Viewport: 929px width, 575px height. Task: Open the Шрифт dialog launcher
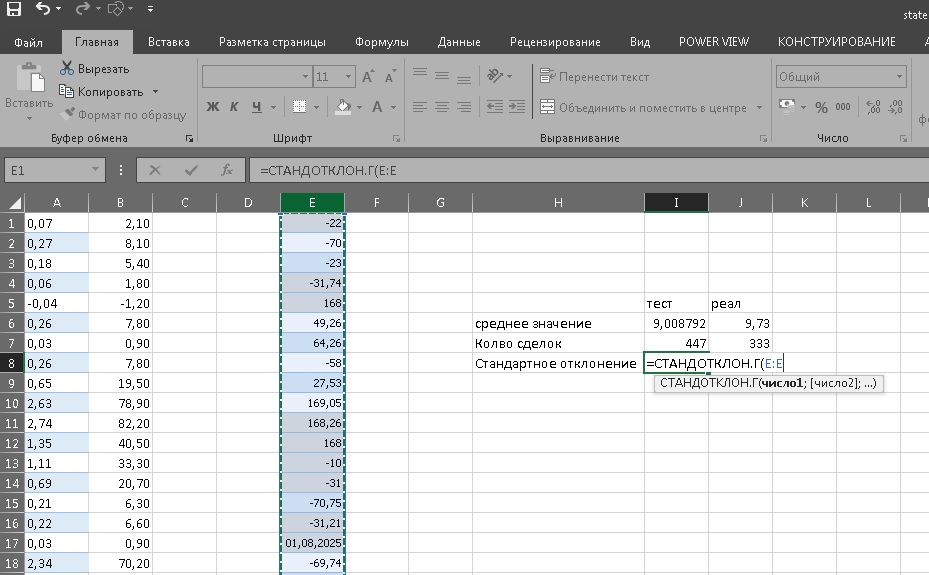[396, 139]
